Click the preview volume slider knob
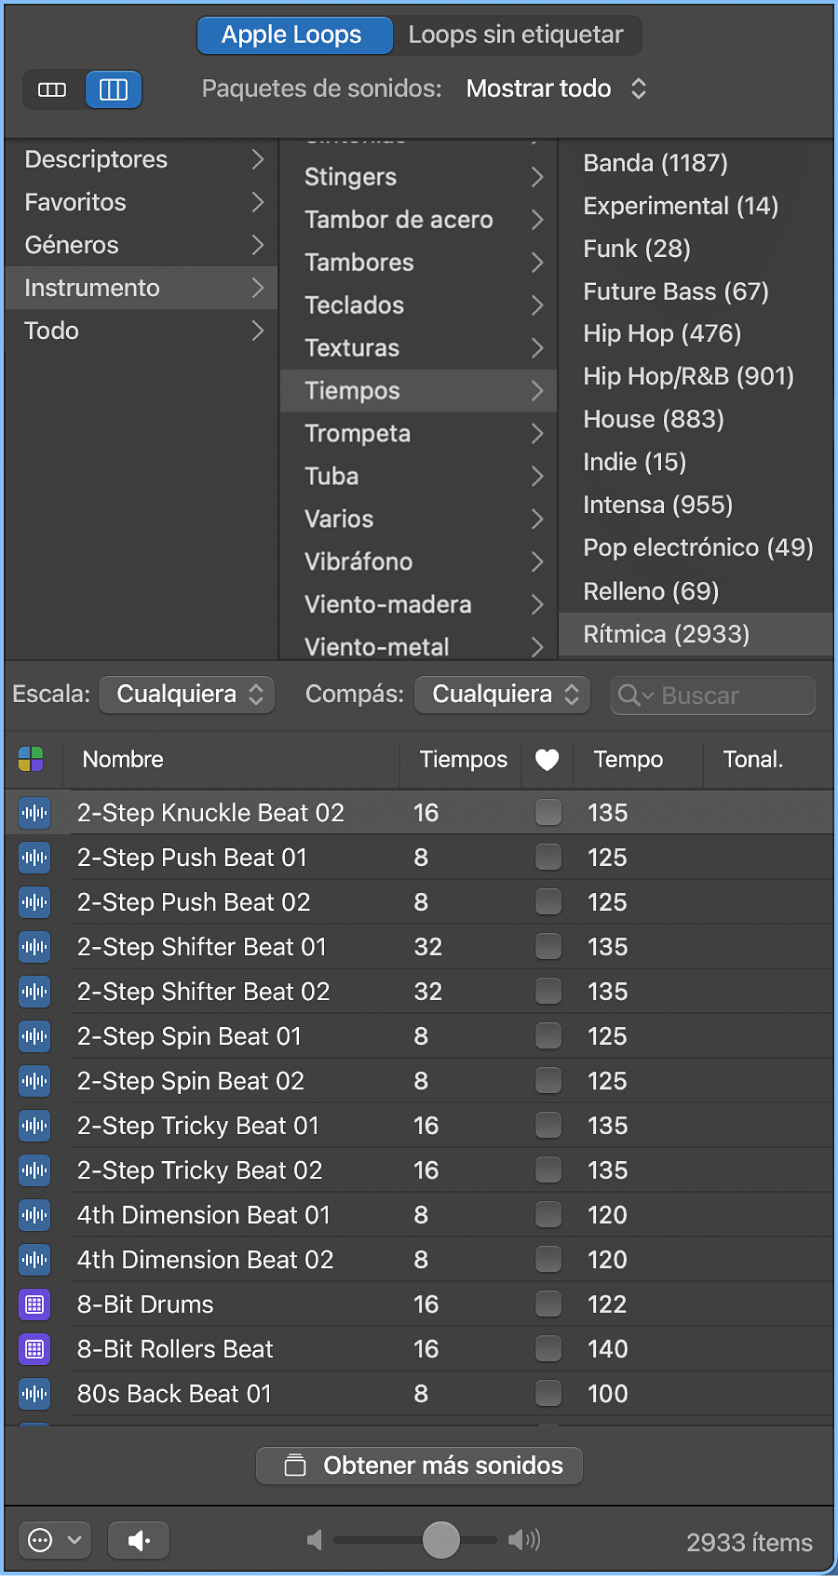This screenshot has height=1577, width=838. point(441,1540)
